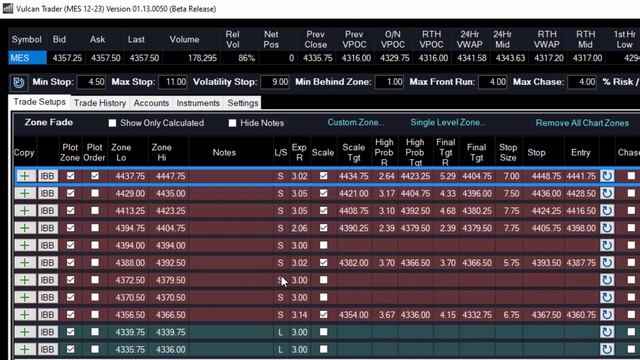Screen dimensions: 640x360
Task: Enable Plot Order for zone 4356.50
Action: point(95,315)
